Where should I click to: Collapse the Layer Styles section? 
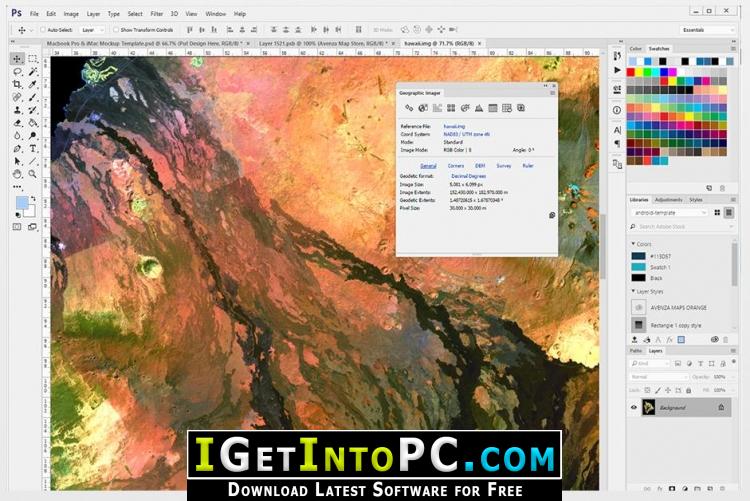point(633,291)
